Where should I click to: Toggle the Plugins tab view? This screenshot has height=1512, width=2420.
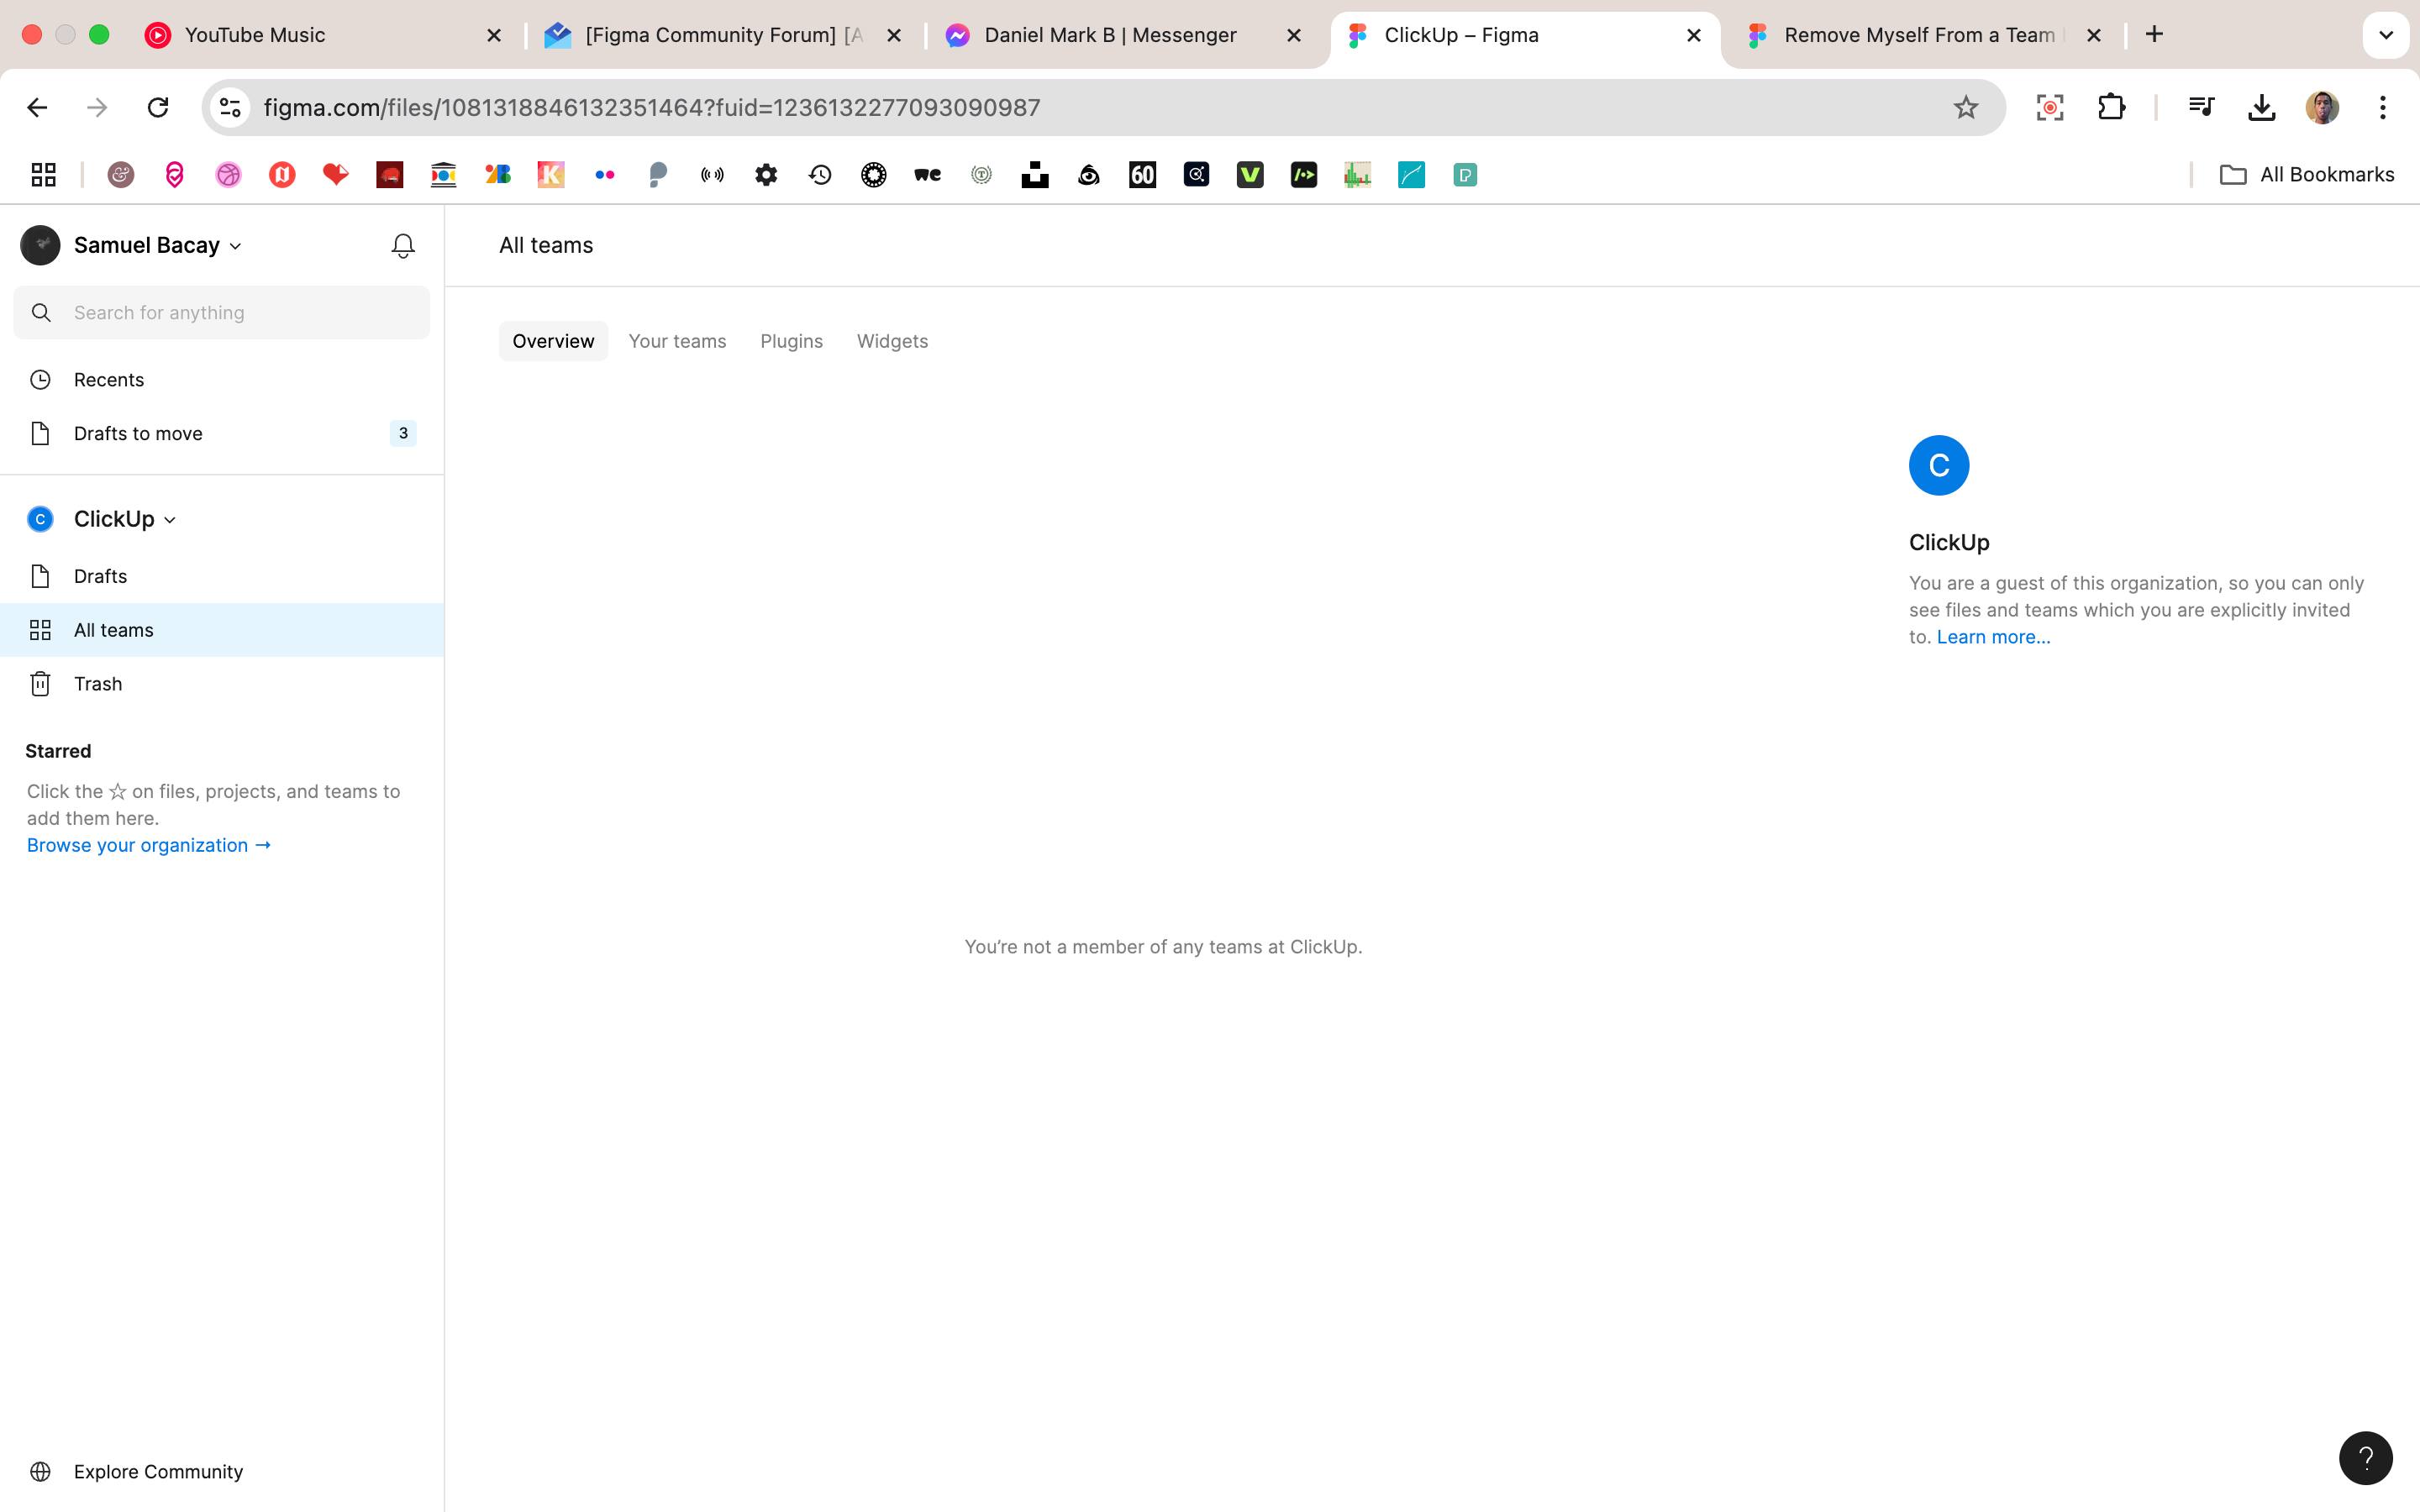pos(791,339)
